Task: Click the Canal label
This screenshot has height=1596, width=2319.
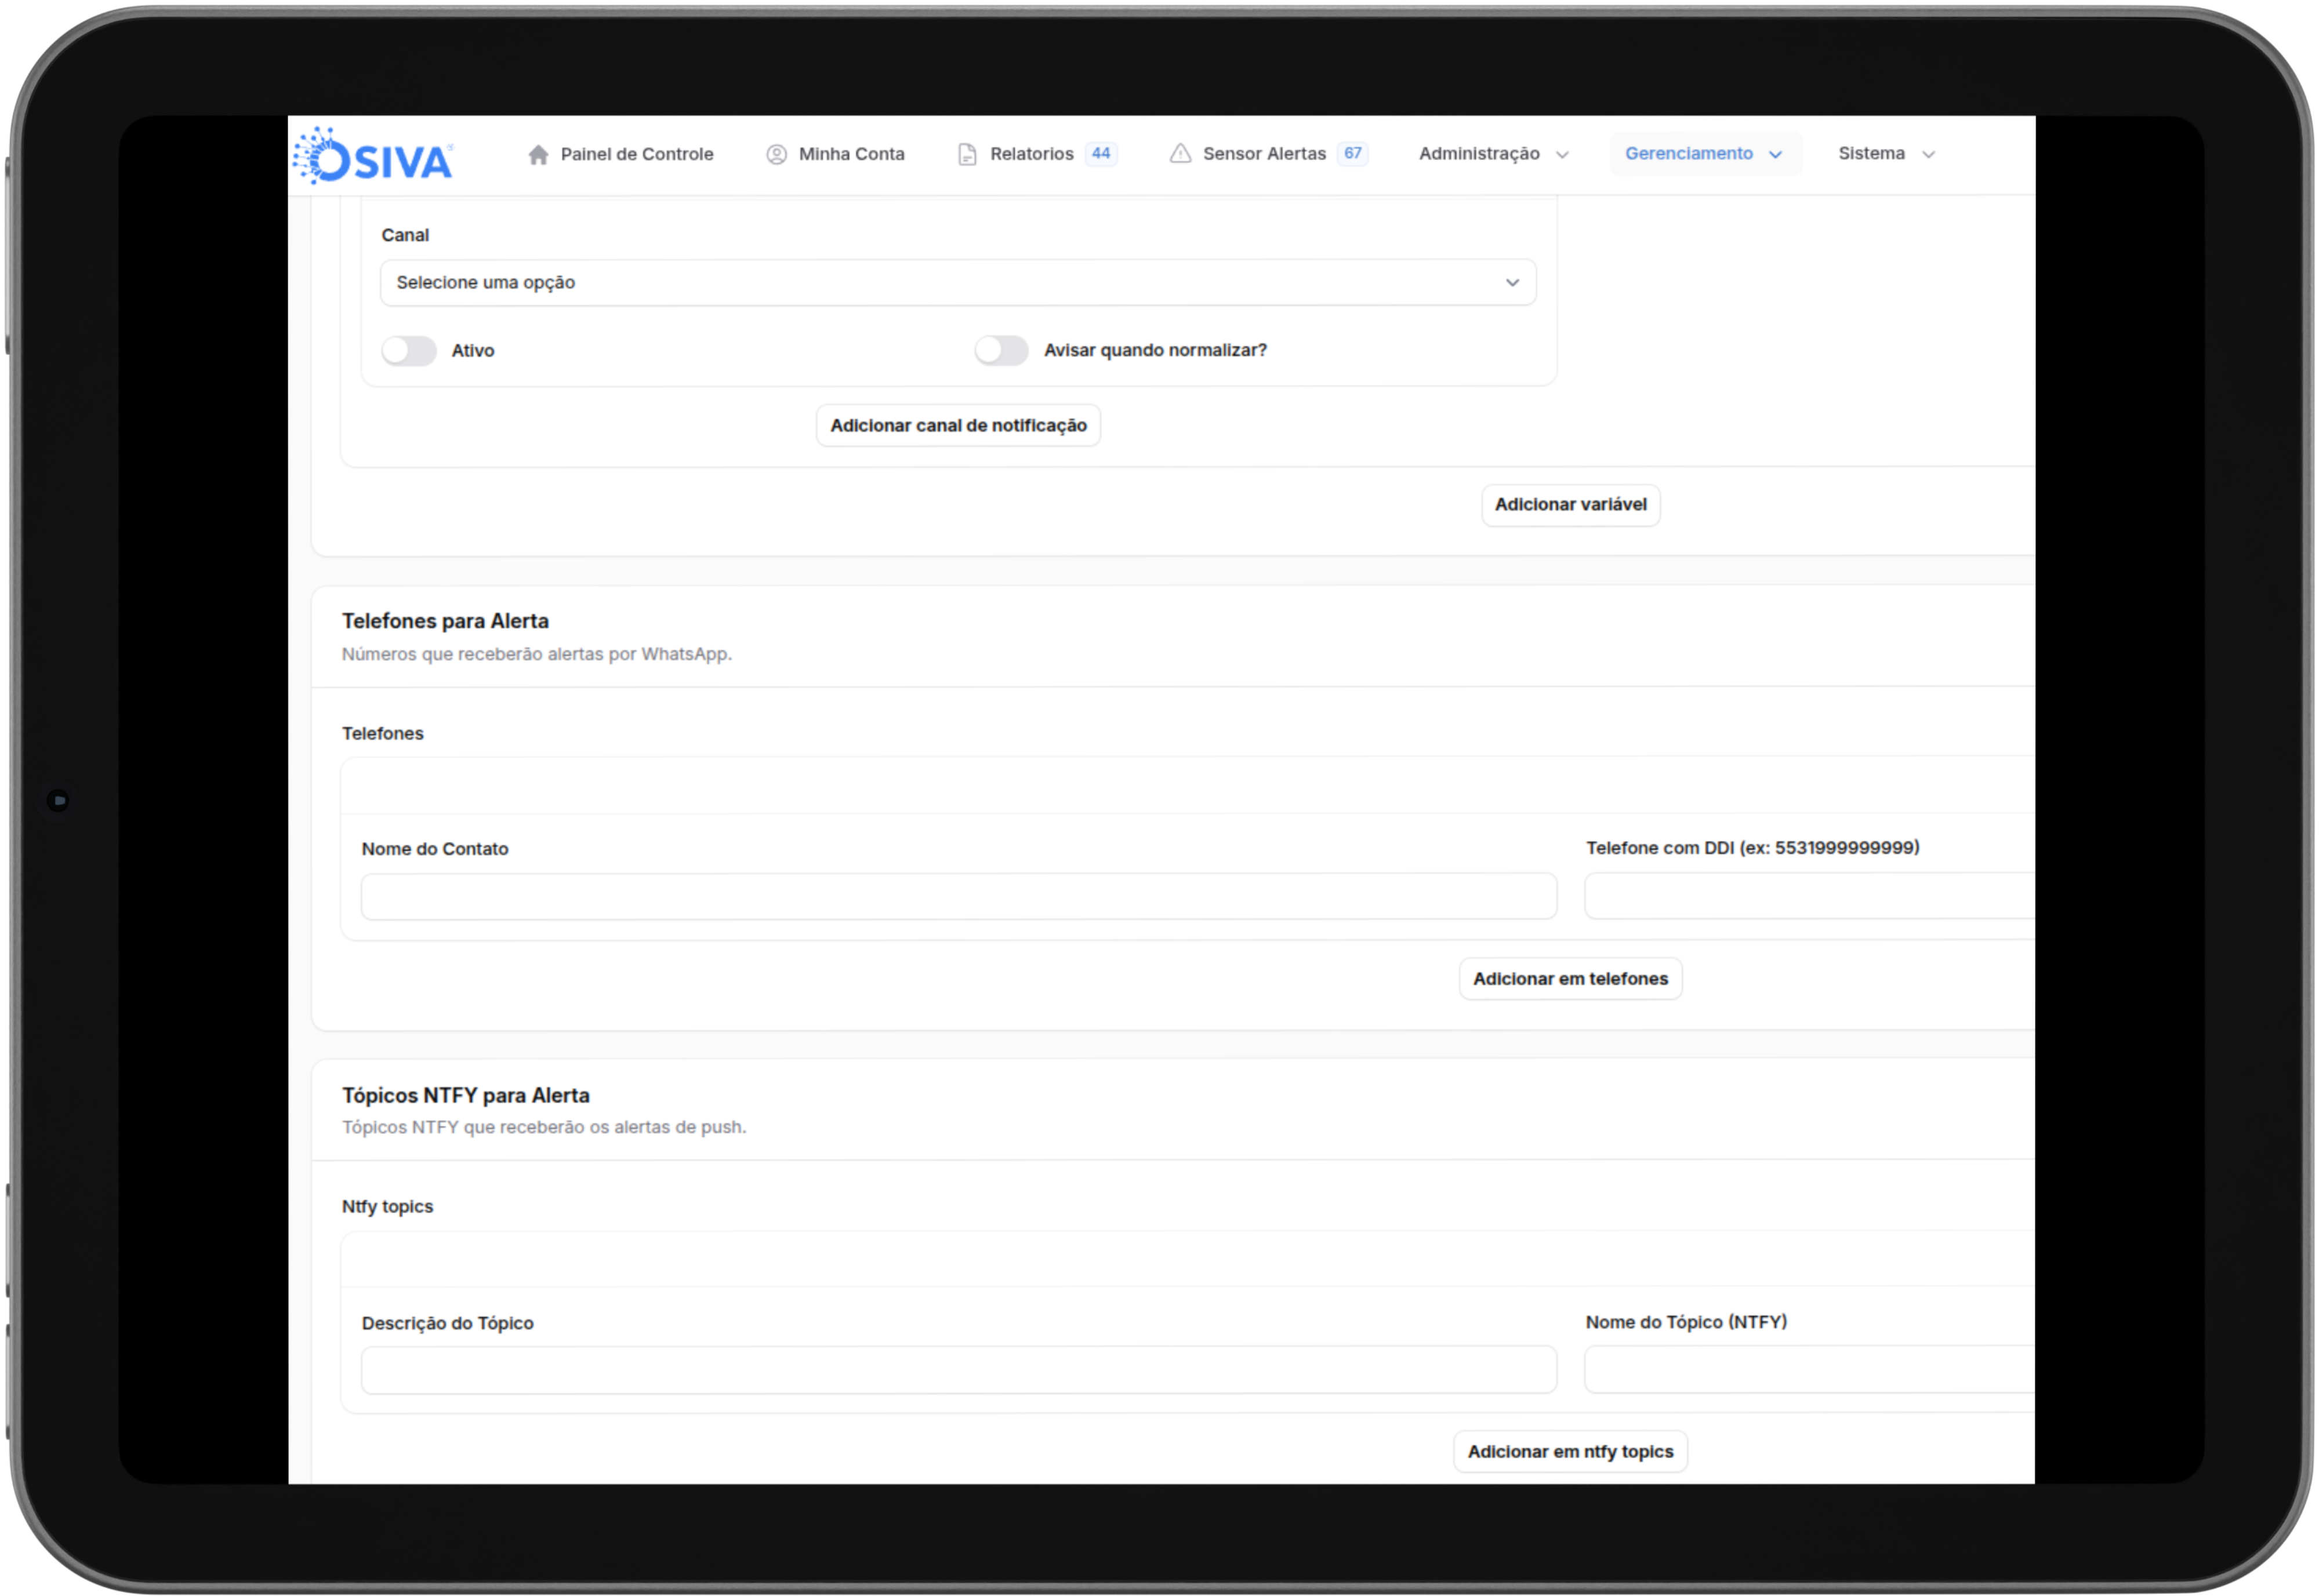Action: click(405, 235)
